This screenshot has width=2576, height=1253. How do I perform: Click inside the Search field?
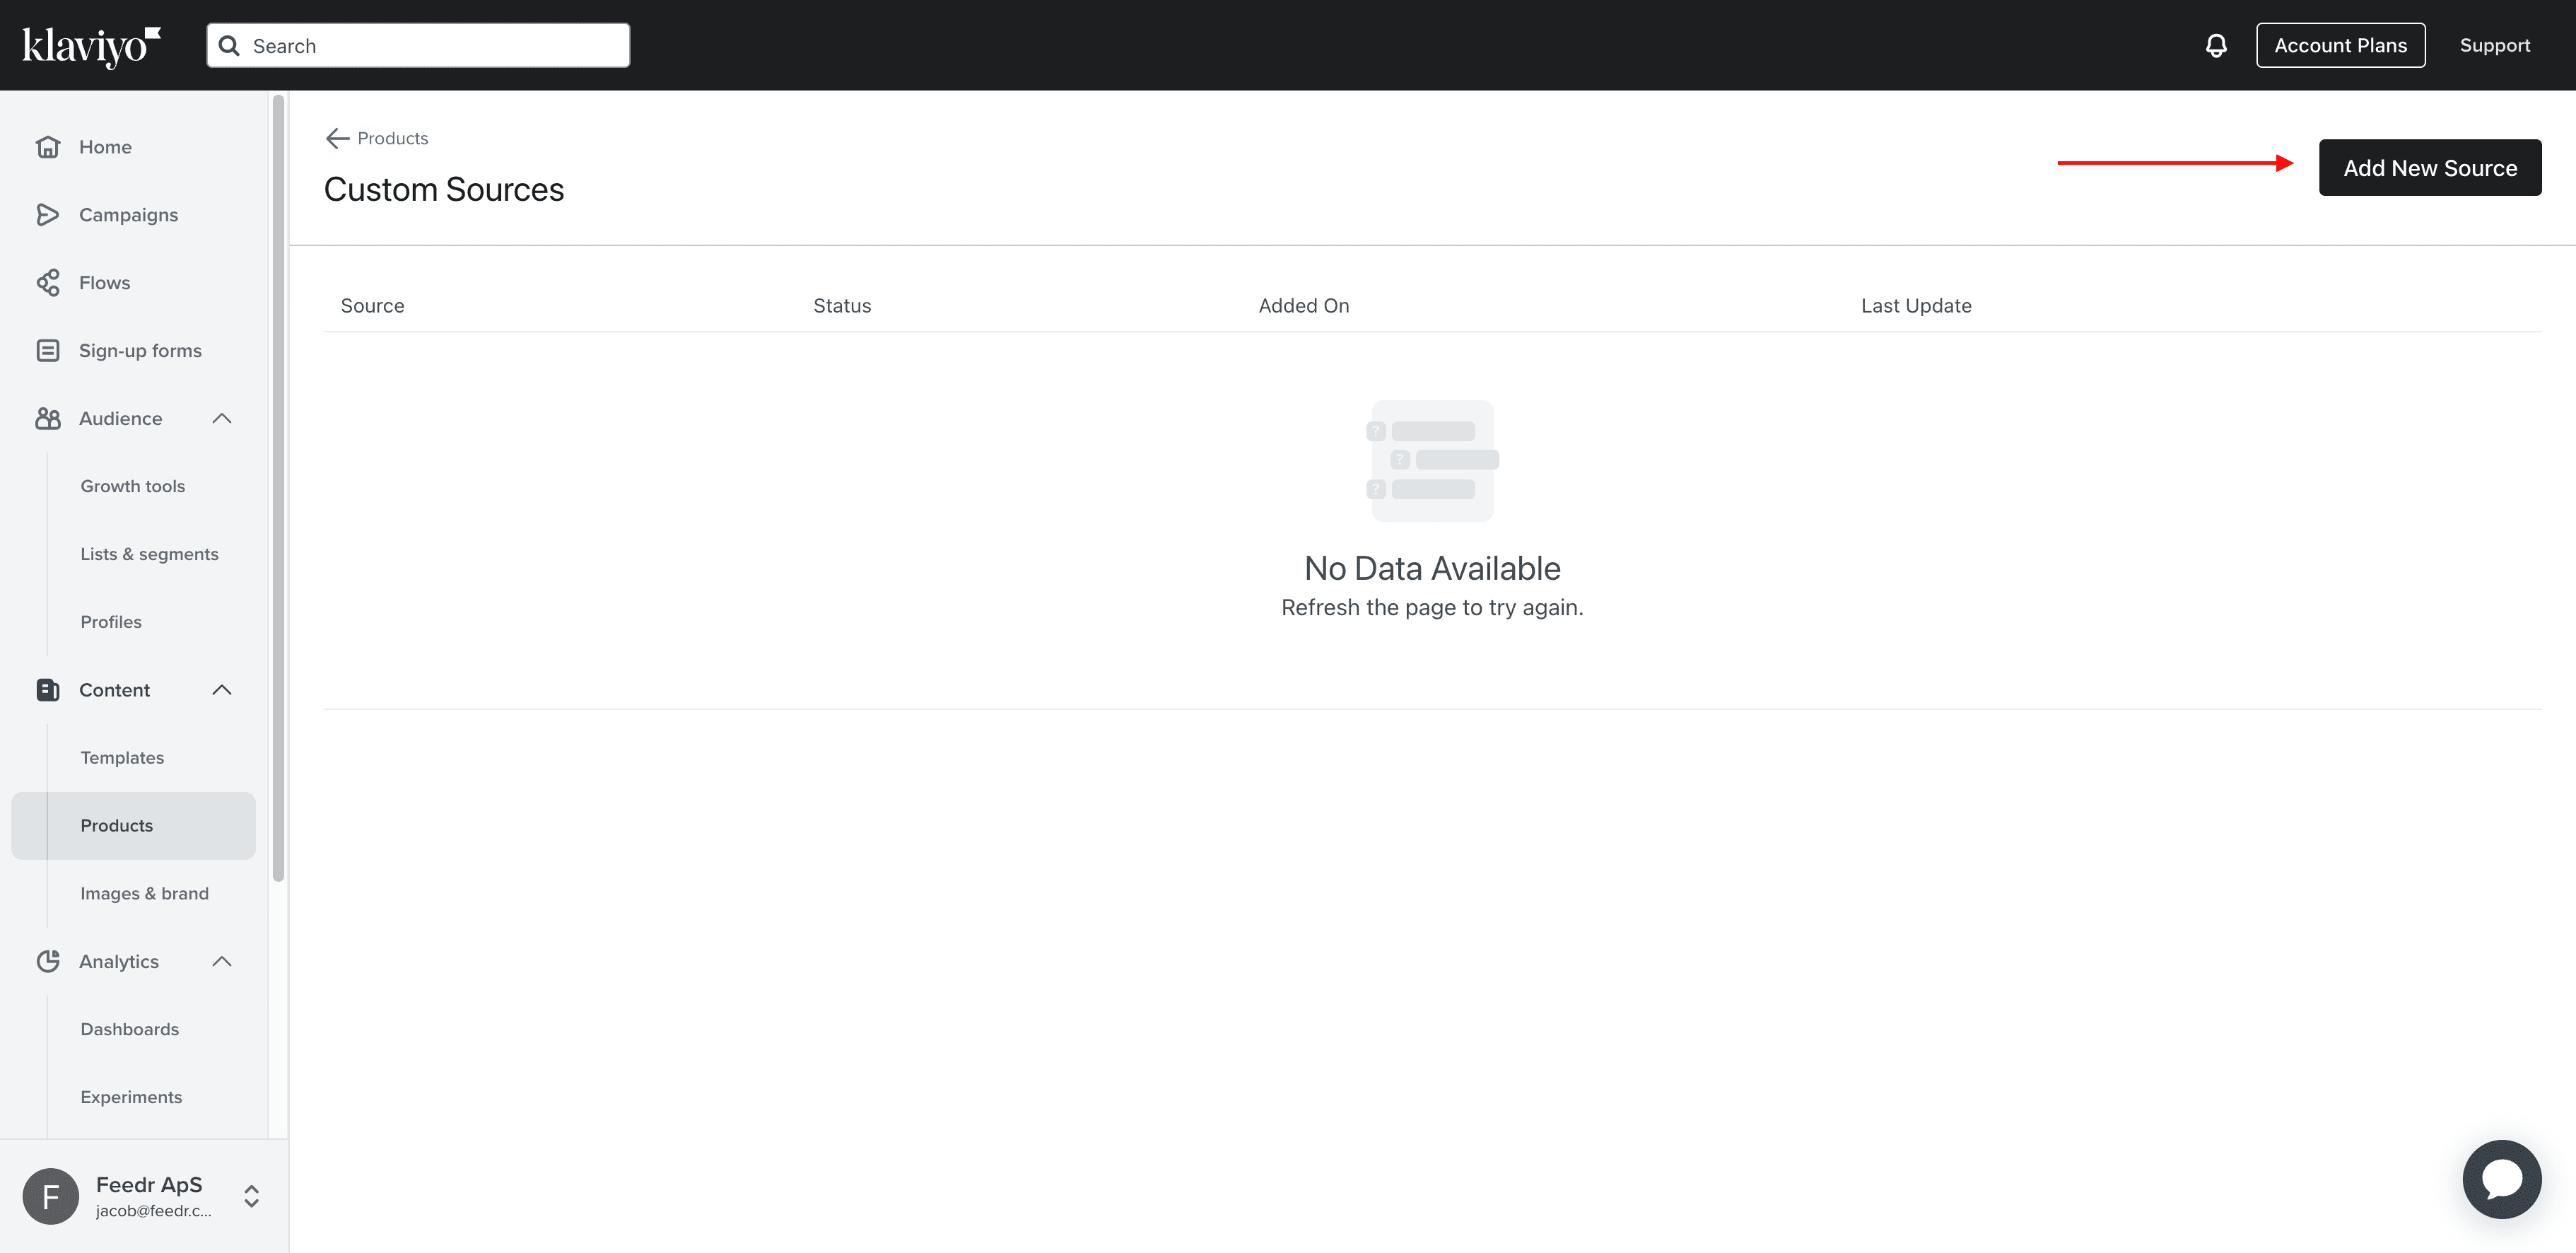coord(417,45)
